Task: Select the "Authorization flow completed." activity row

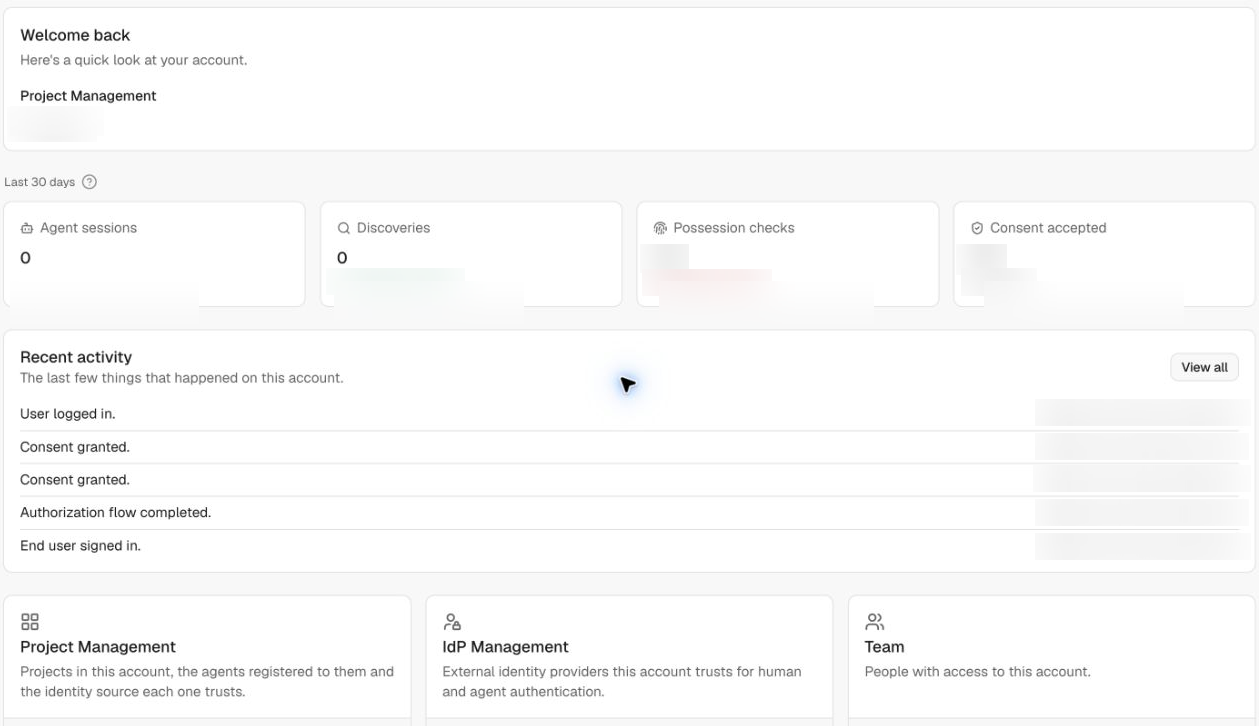Action: click(629, 513)
